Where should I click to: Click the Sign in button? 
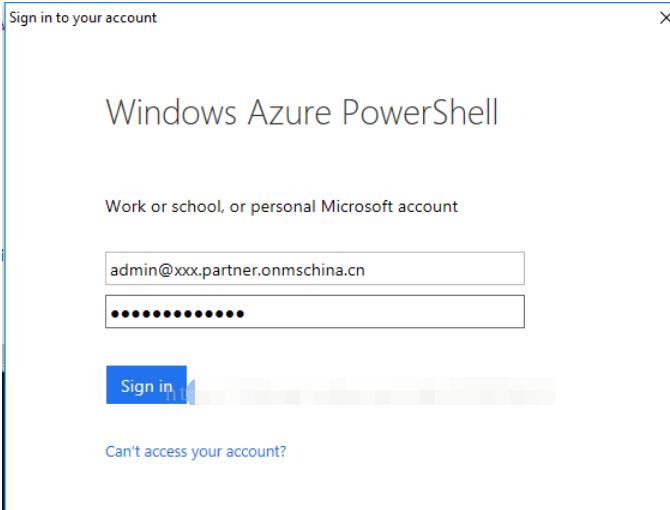(146, 385)
